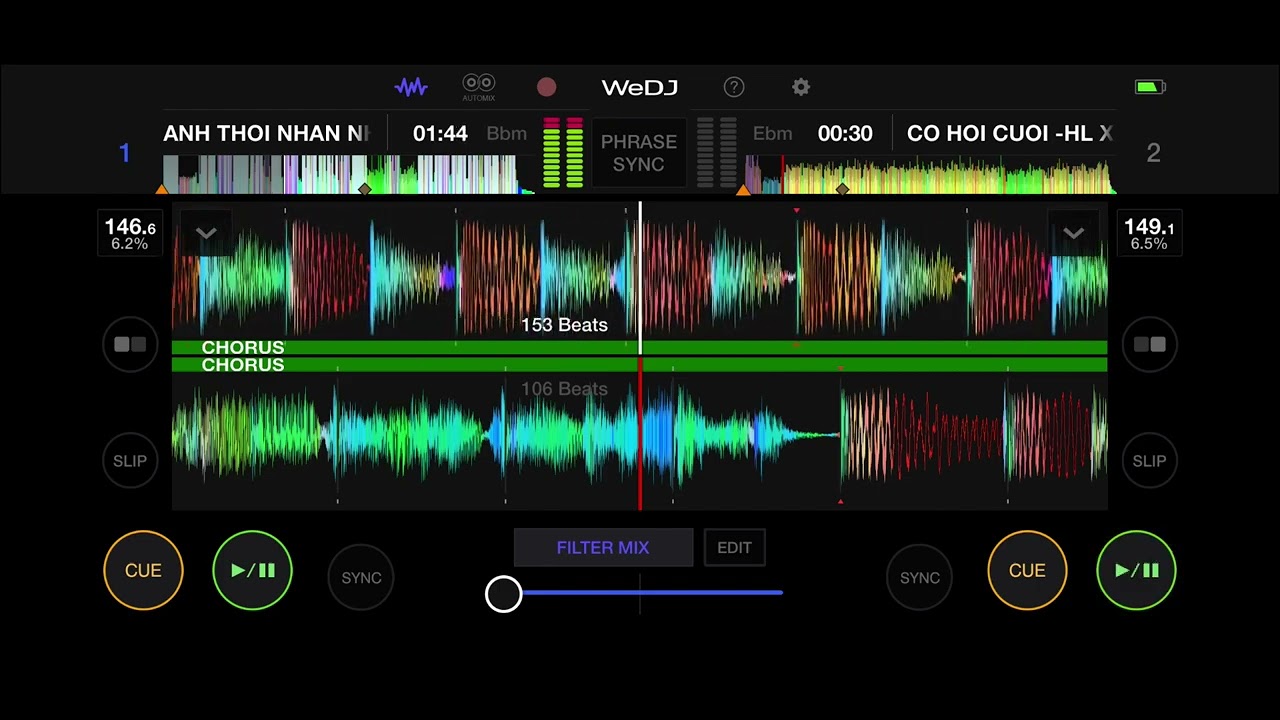
Task: Open the EDIT button
Action: tap(734, 548)
